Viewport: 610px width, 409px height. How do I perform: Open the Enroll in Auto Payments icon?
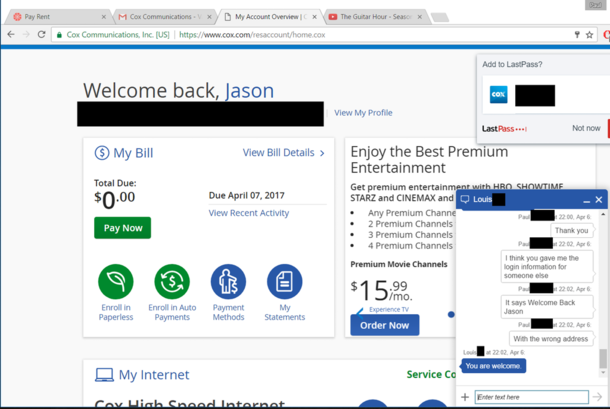172,281
